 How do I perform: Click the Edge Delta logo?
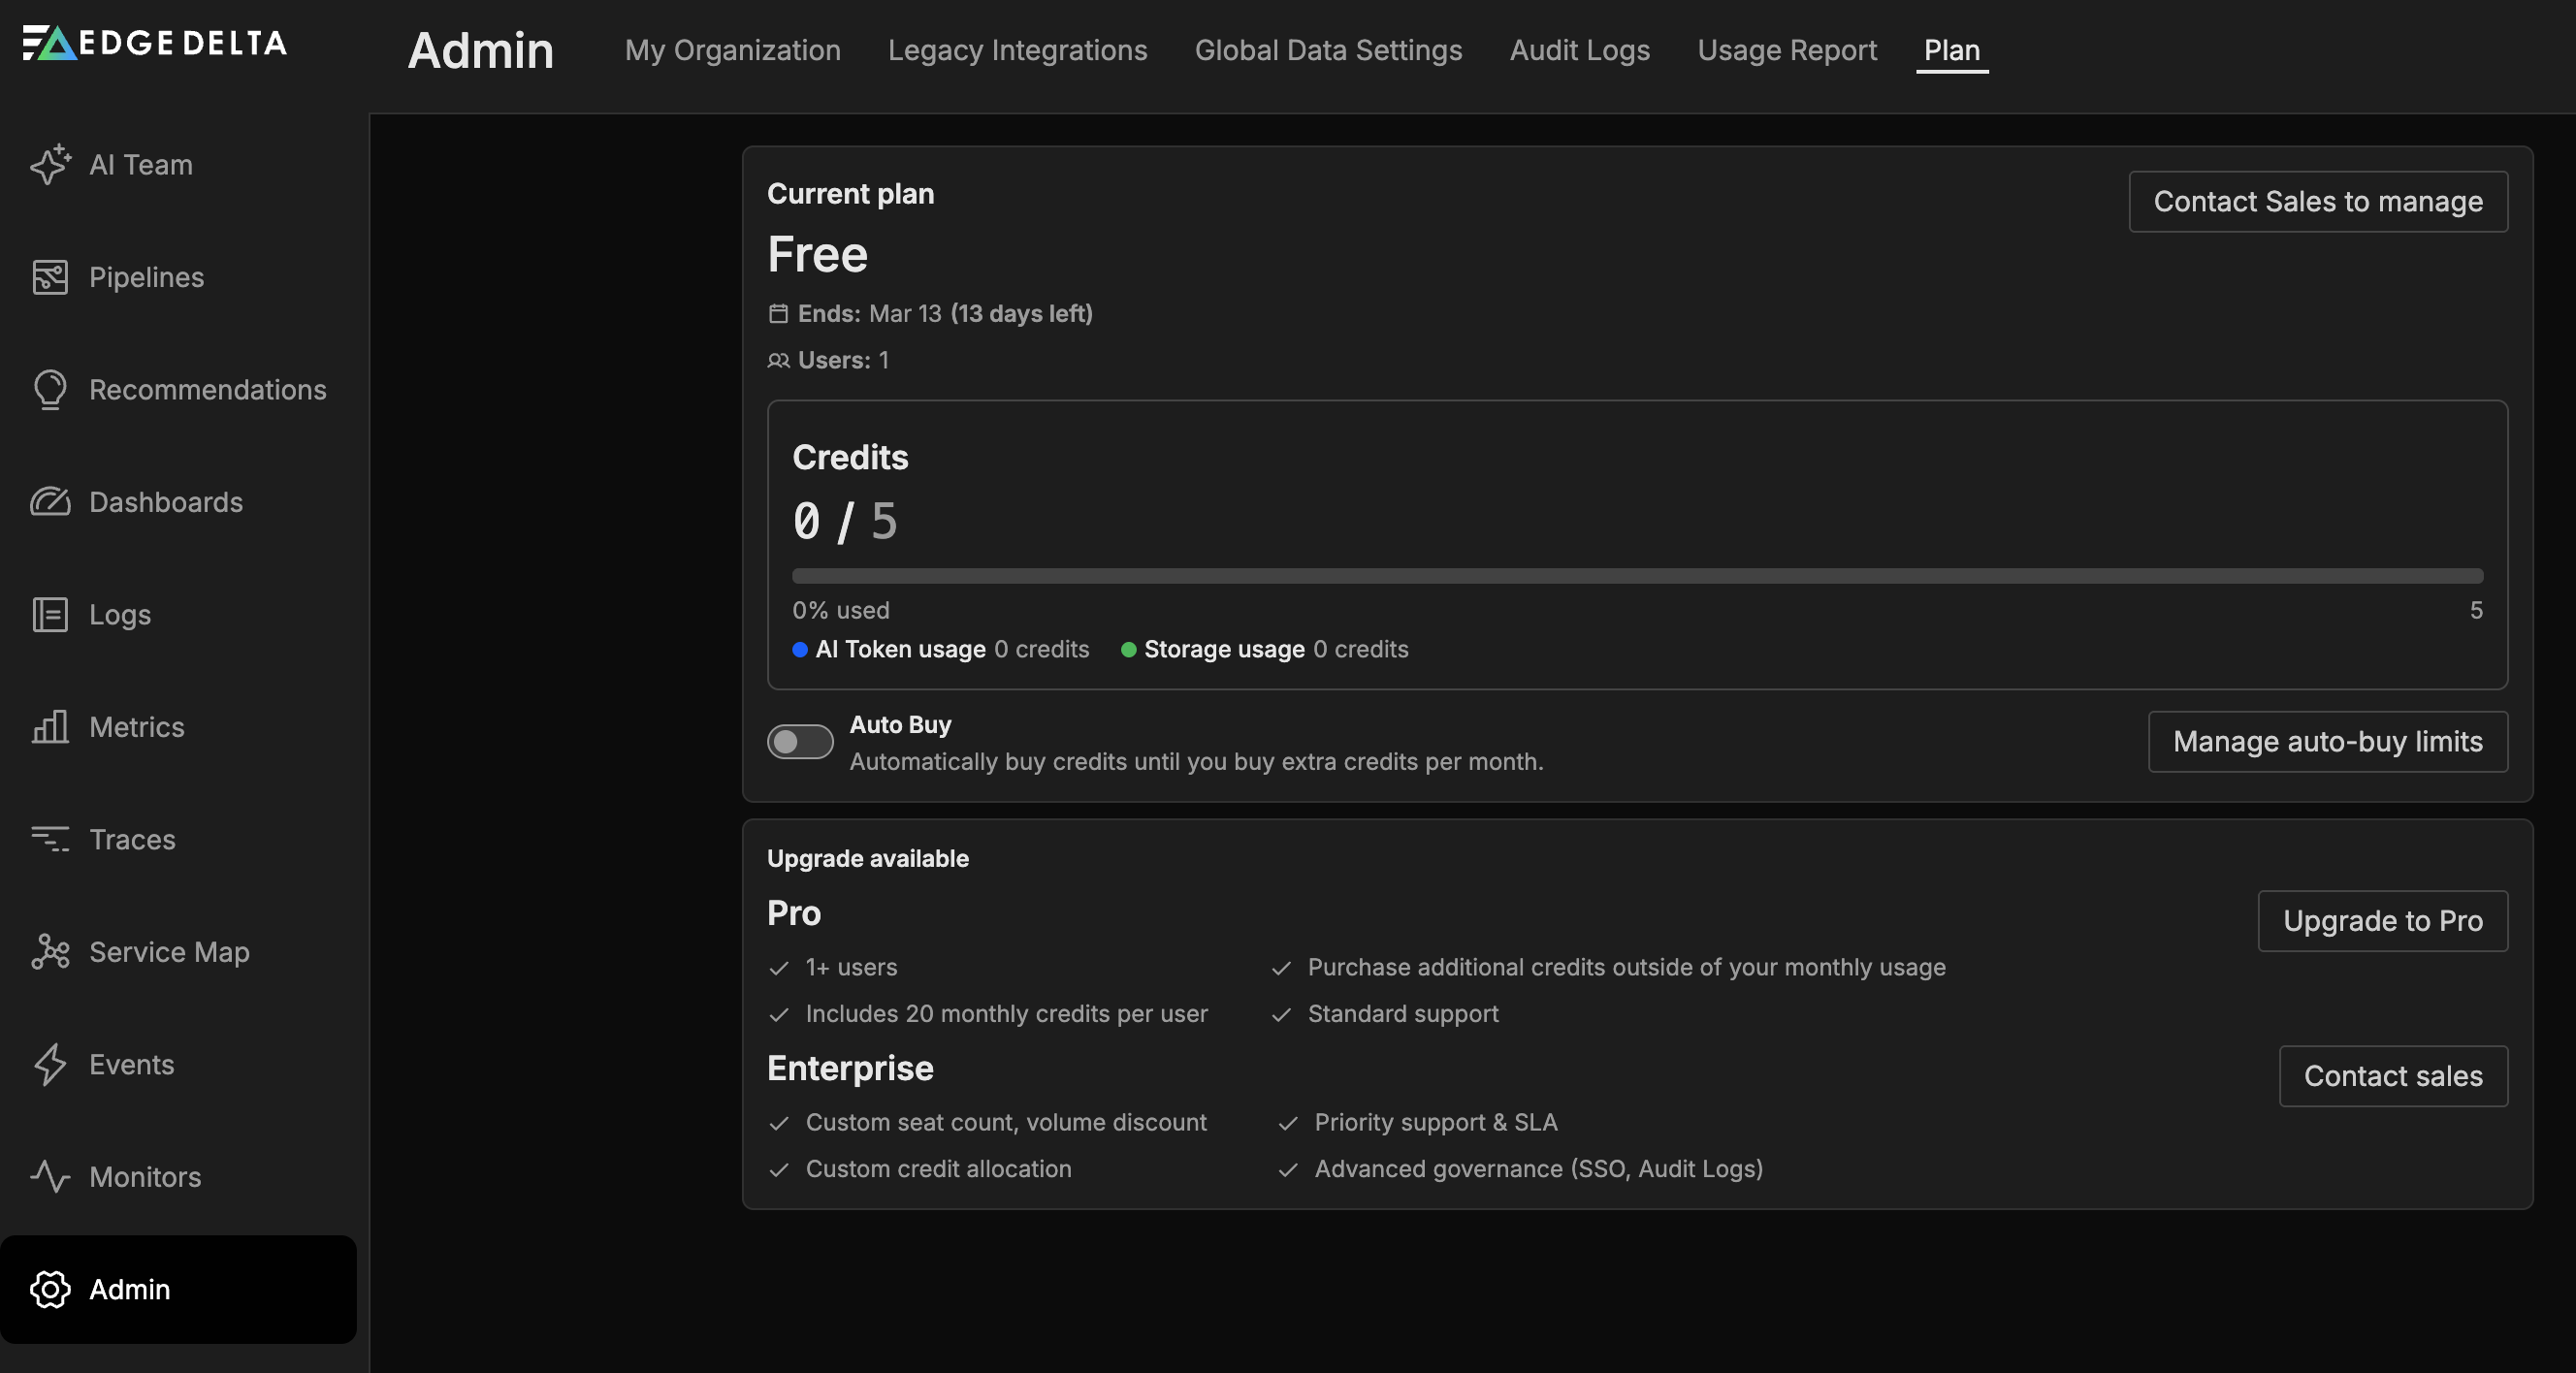coord(153,43)
